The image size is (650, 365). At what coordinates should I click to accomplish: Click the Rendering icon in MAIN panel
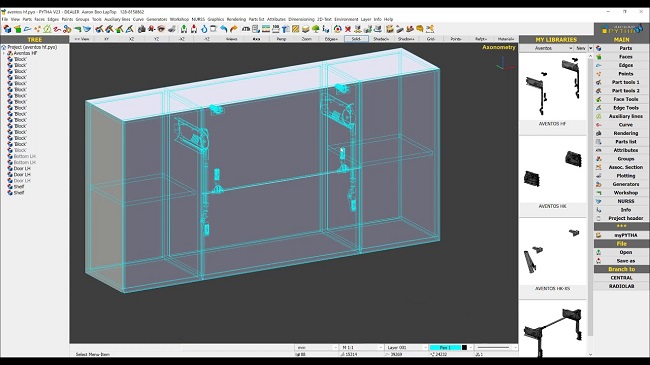coord(599,133)
